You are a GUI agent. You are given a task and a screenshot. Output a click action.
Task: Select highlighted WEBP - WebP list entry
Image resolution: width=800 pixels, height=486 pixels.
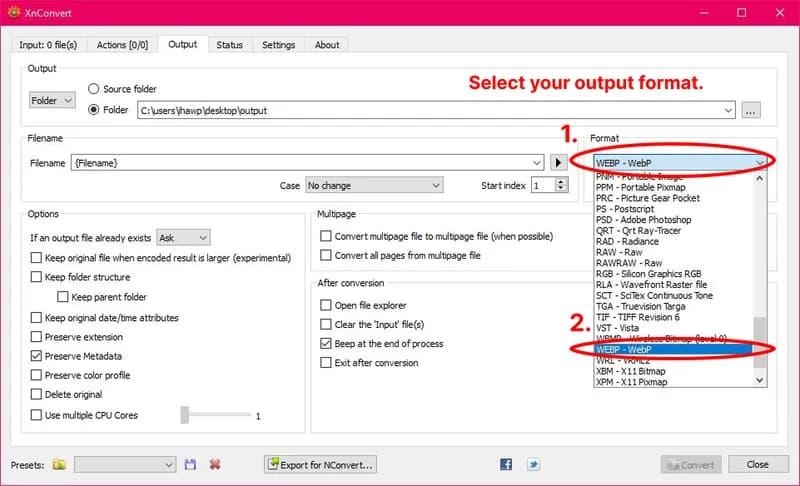pyautogui.click(x=673, y=349)
